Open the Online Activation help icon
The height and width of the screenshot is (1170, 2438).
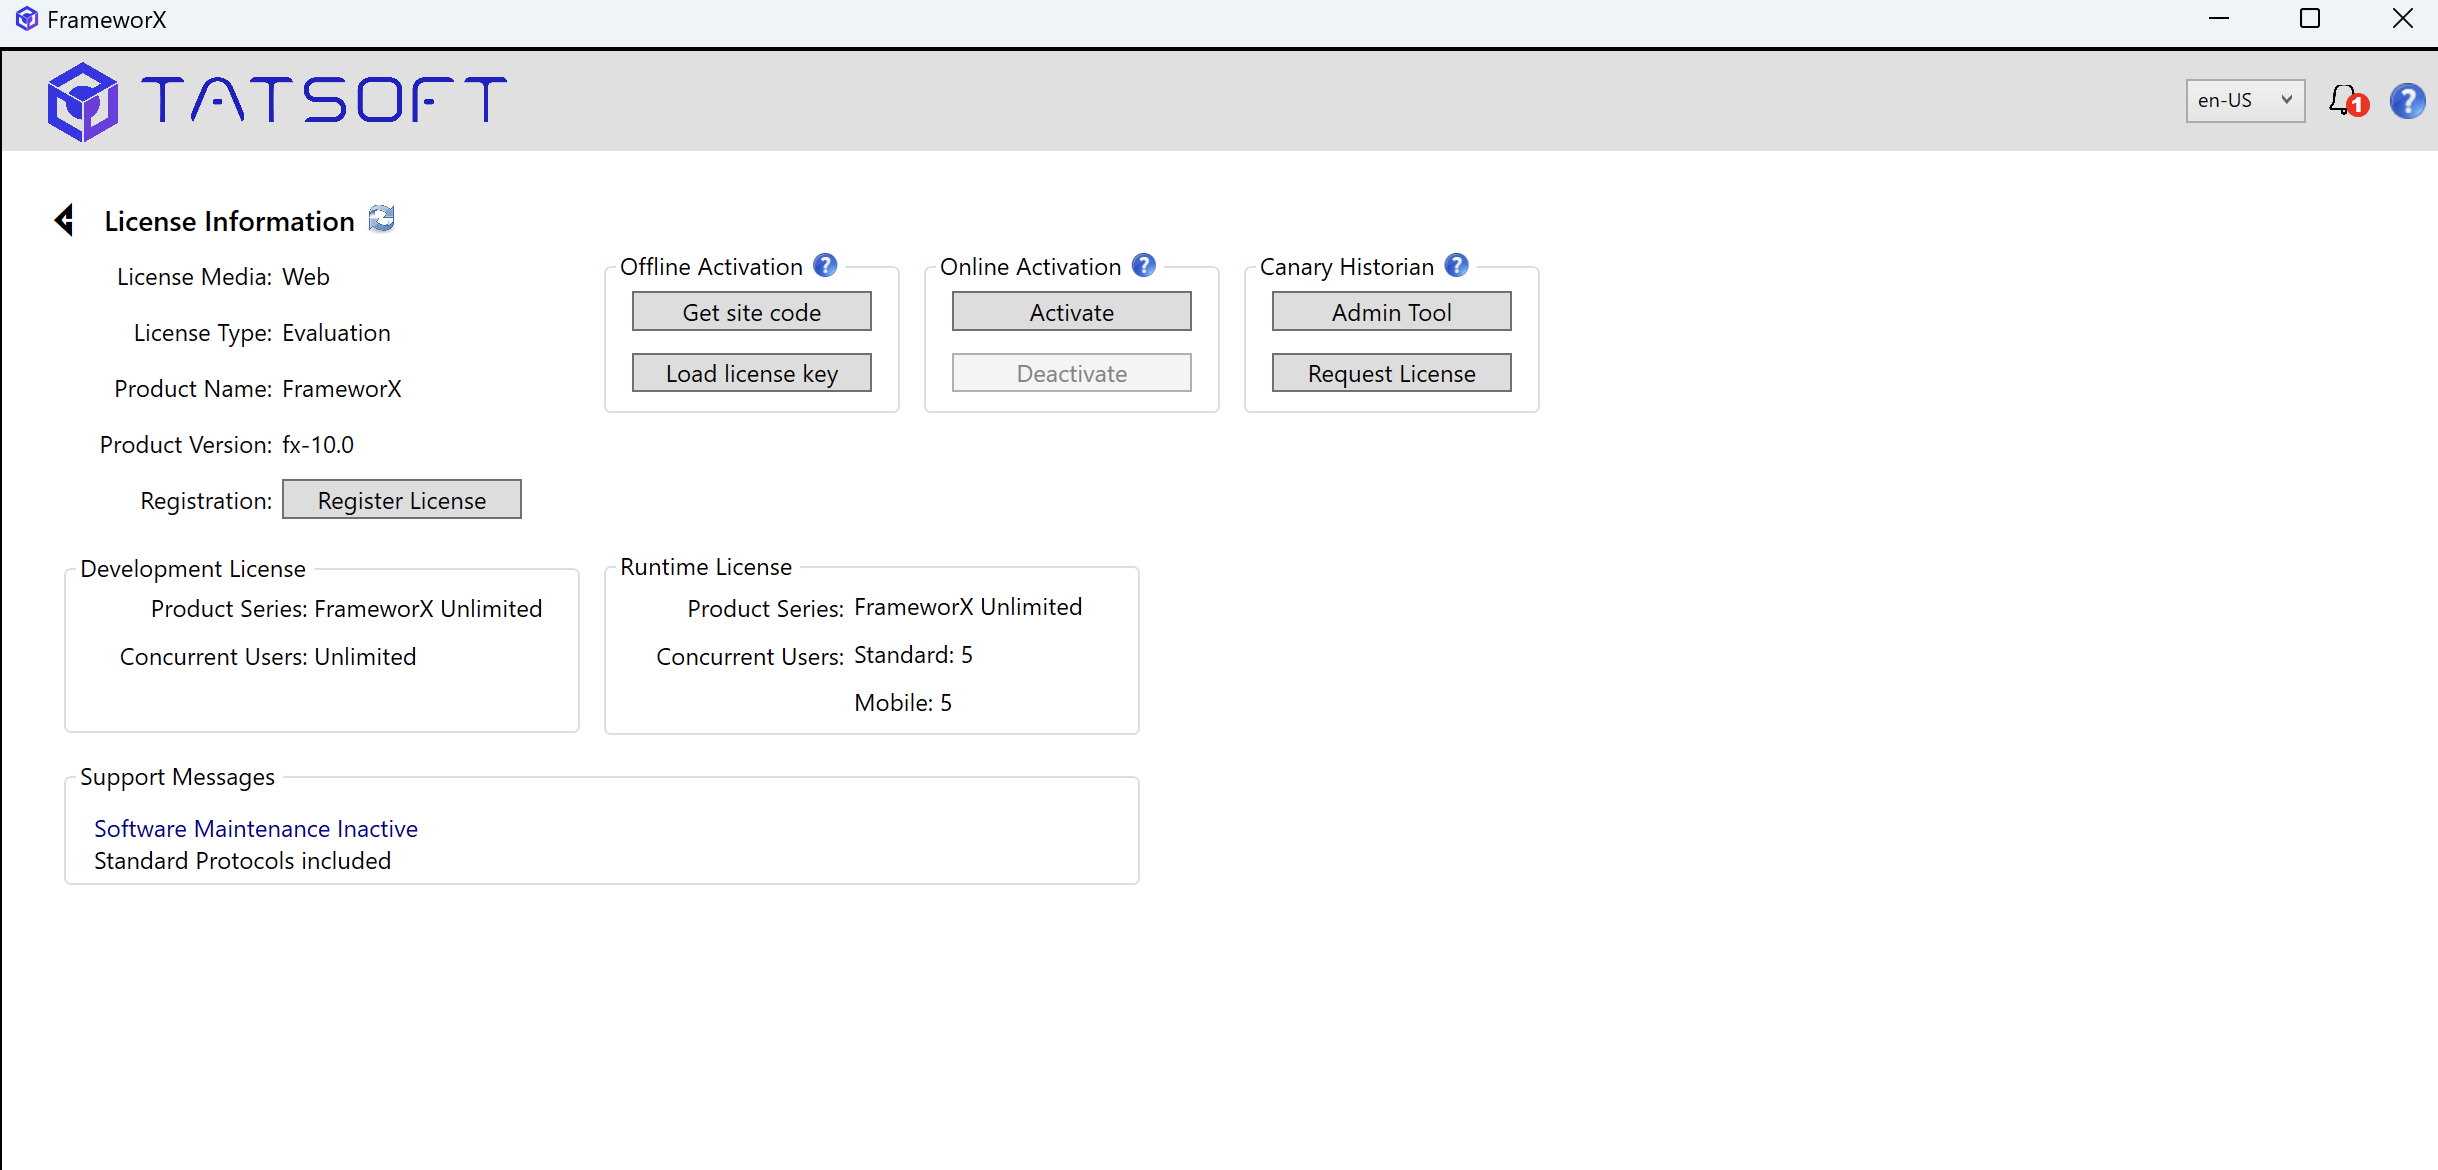[x=1144, y=266]
